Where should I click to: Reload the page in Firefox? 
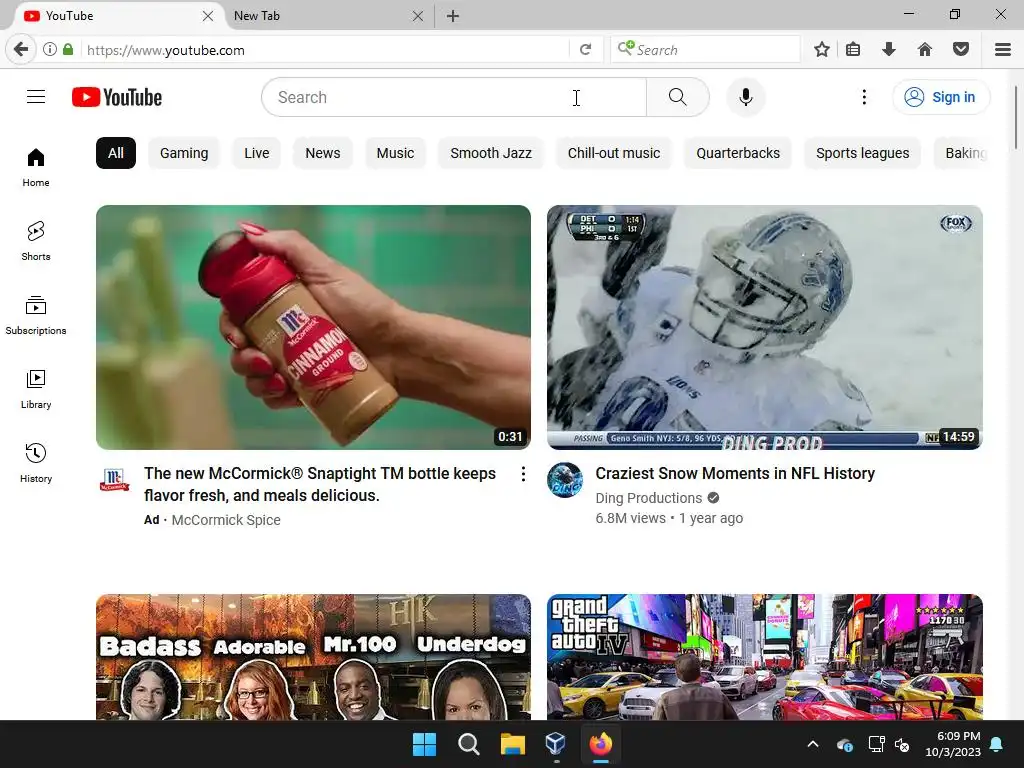click(x=586, y=50)
